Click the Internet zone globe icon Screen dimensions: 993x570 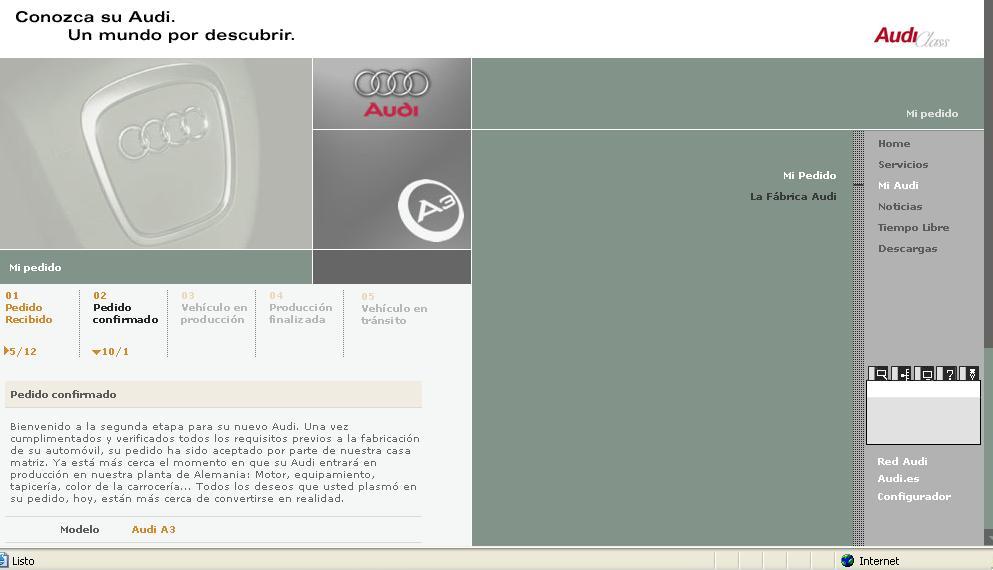coord(847,560)
